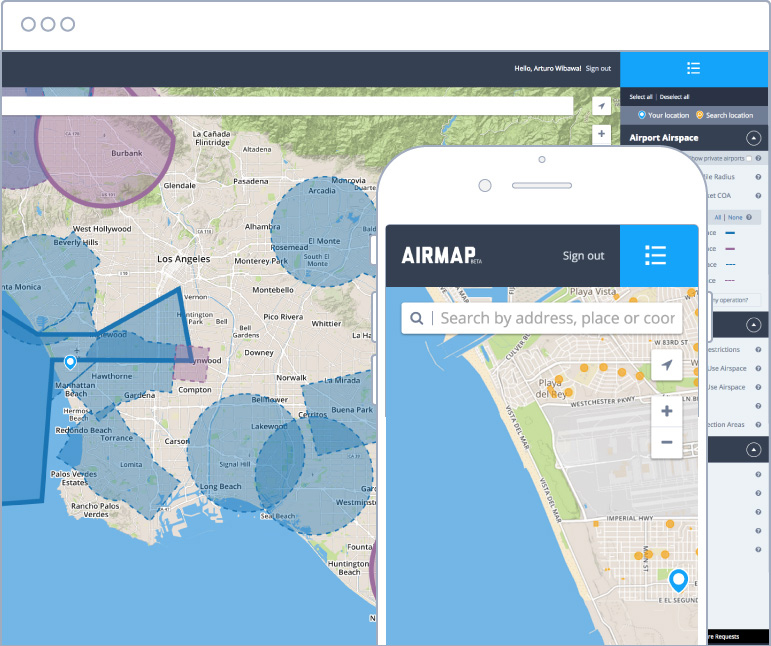Click the Pasadena map label

click(x=251, y=181)
